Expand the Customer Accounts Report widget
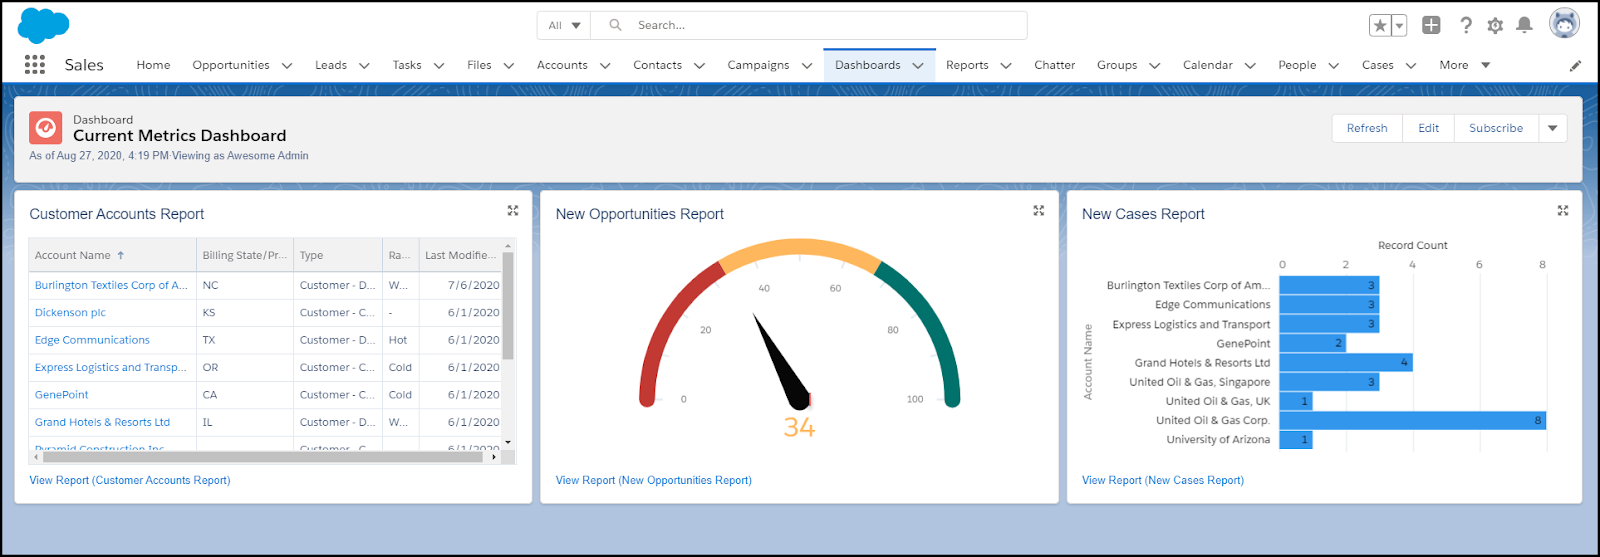 click(x=513, y=210)
